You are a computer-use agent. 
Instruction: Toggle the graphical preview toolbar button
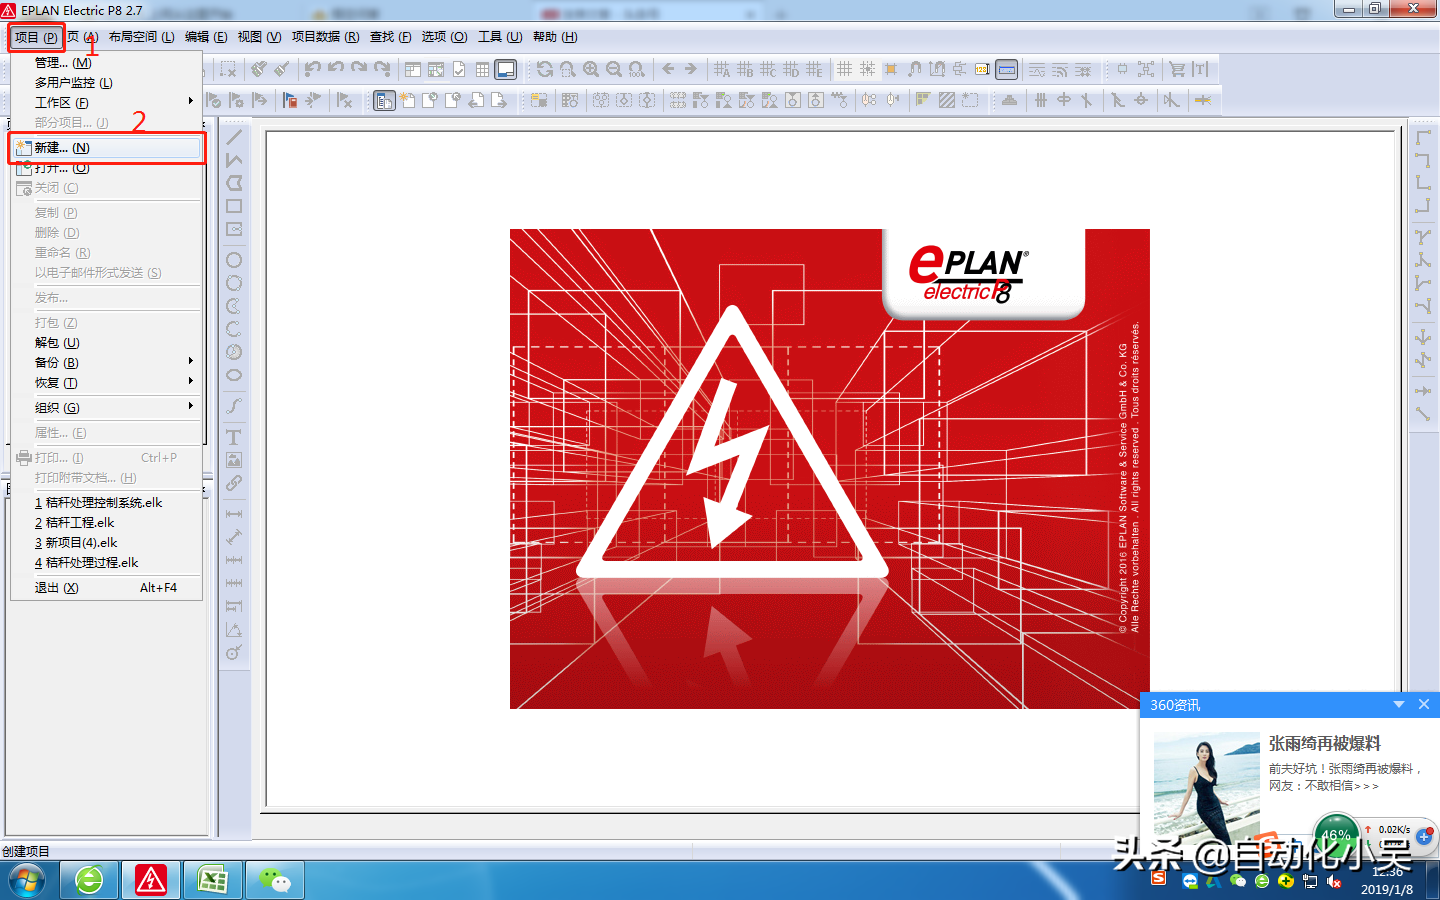coord(506,69)
